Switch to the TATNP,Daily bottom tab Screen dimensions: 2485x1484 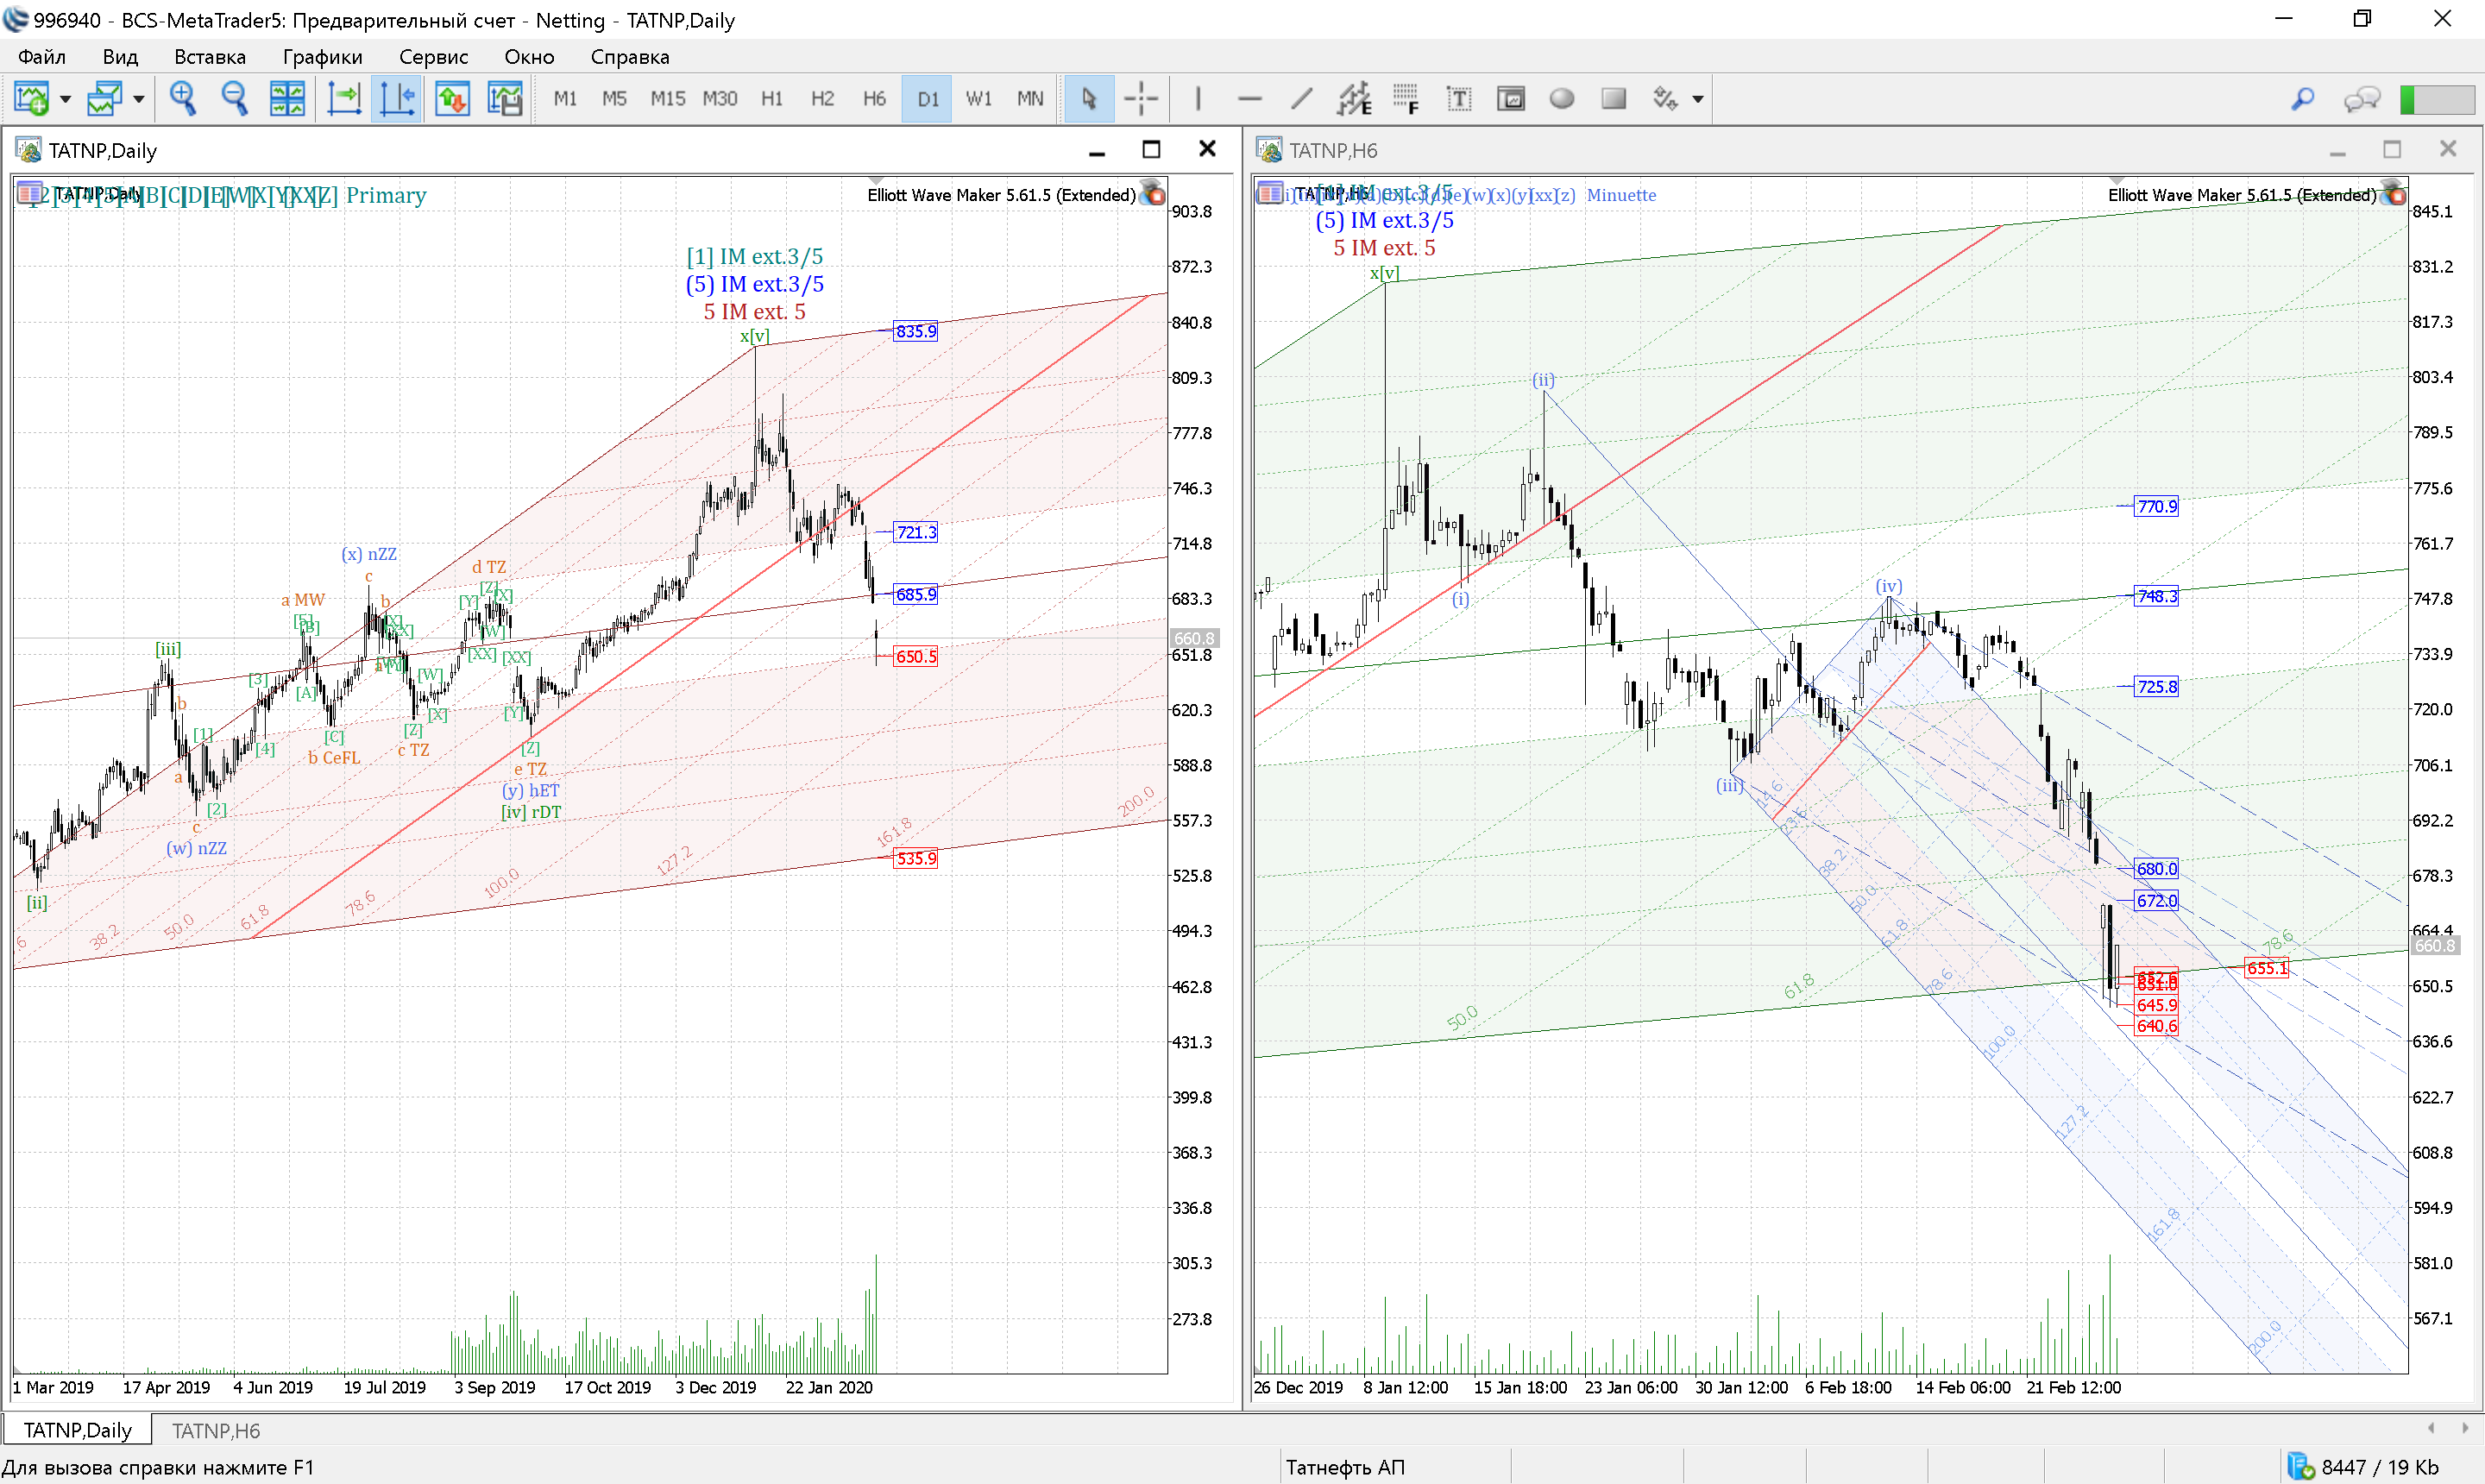[77, 1430]
